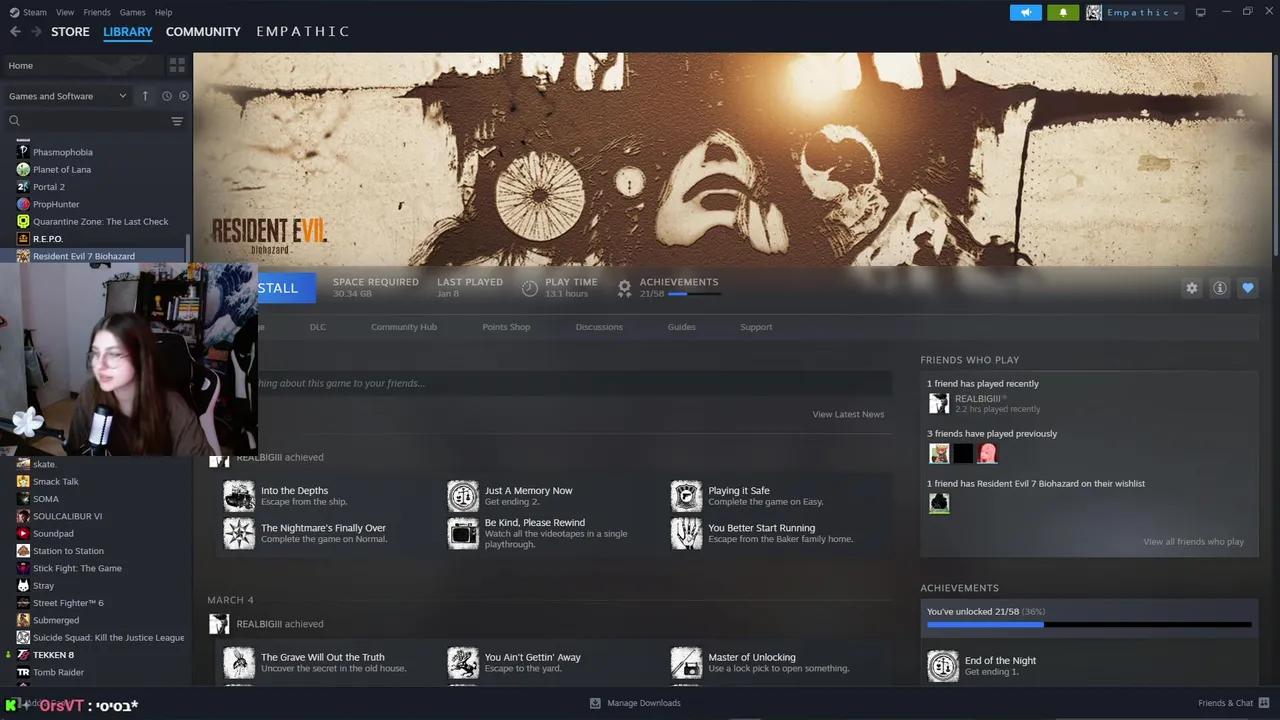Click the achievements progress bar in right panel
The image size is (1280, 720).
point(1088,624)
